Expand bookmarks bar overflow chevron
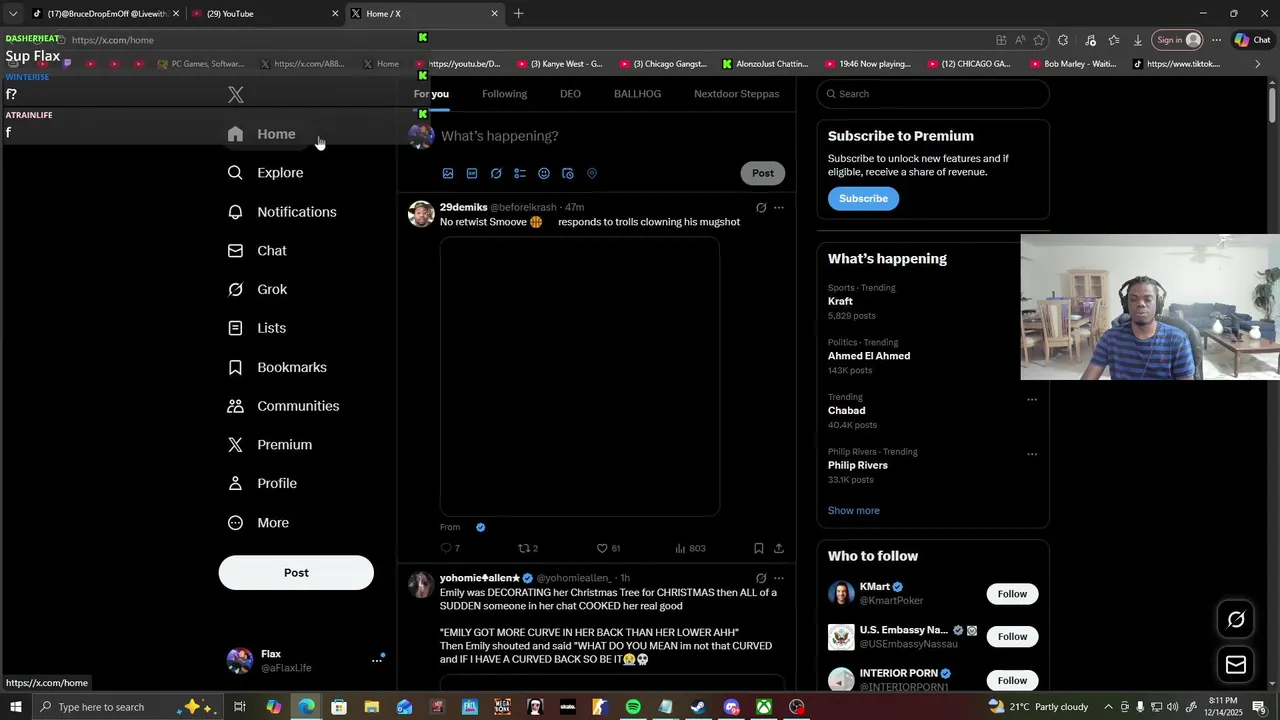This screenshot has height=720, width=1280. coord(1258,64)
